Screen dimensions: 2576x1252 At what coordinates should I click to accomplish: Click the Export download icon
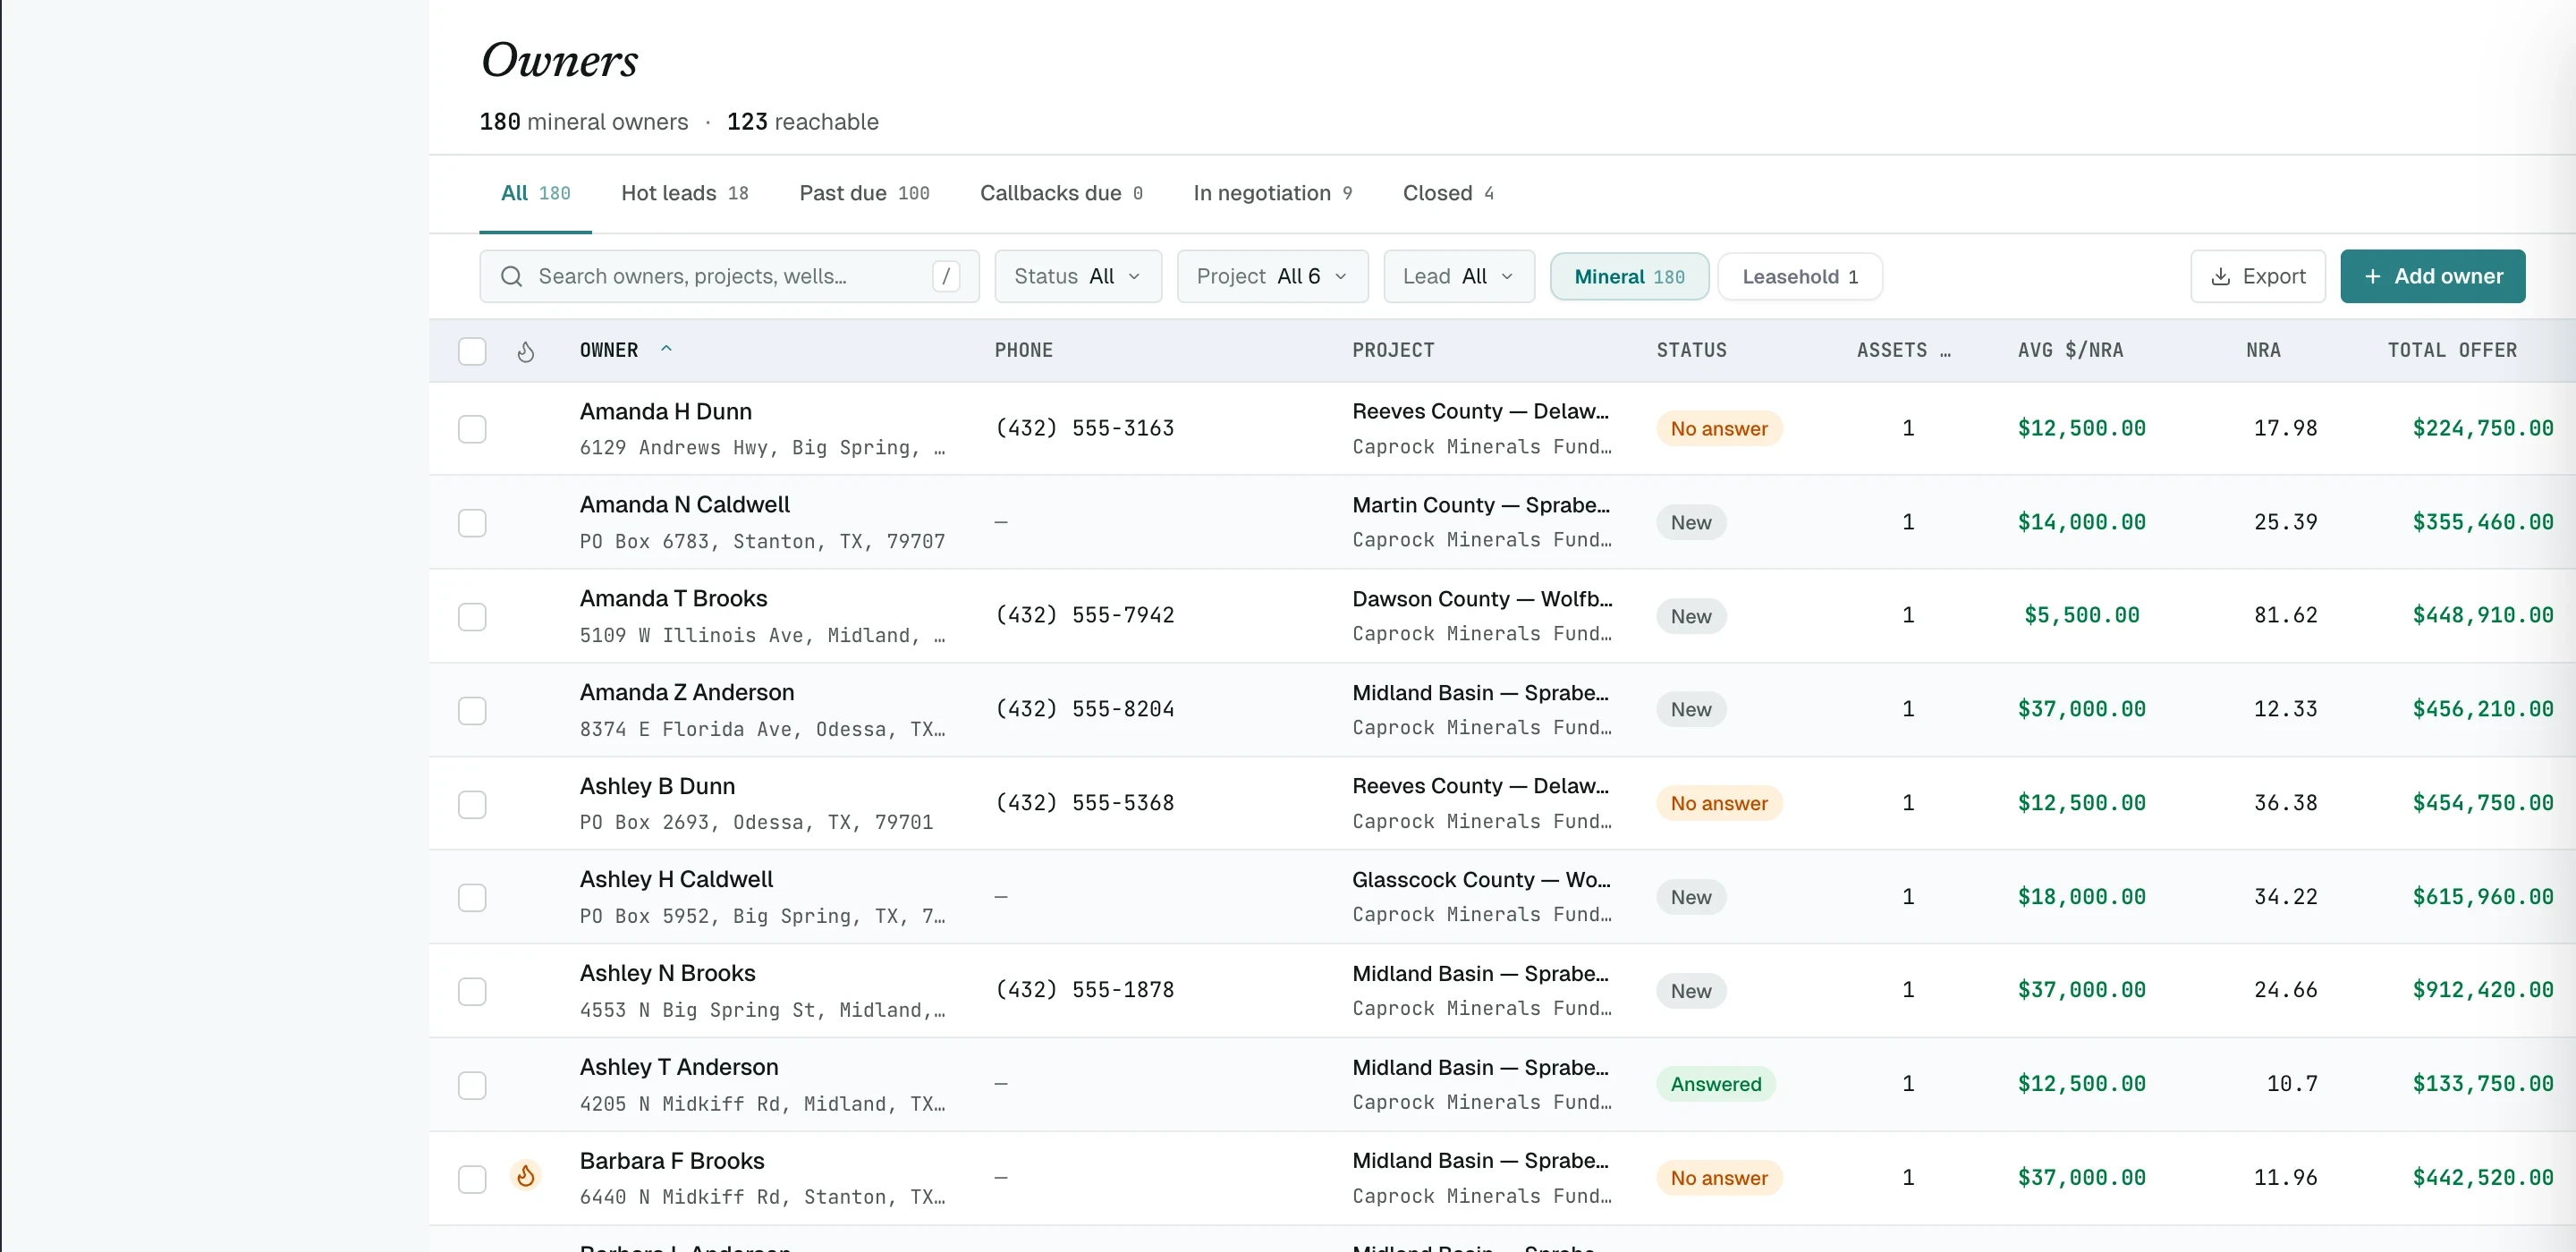(x=2220, y=276)
